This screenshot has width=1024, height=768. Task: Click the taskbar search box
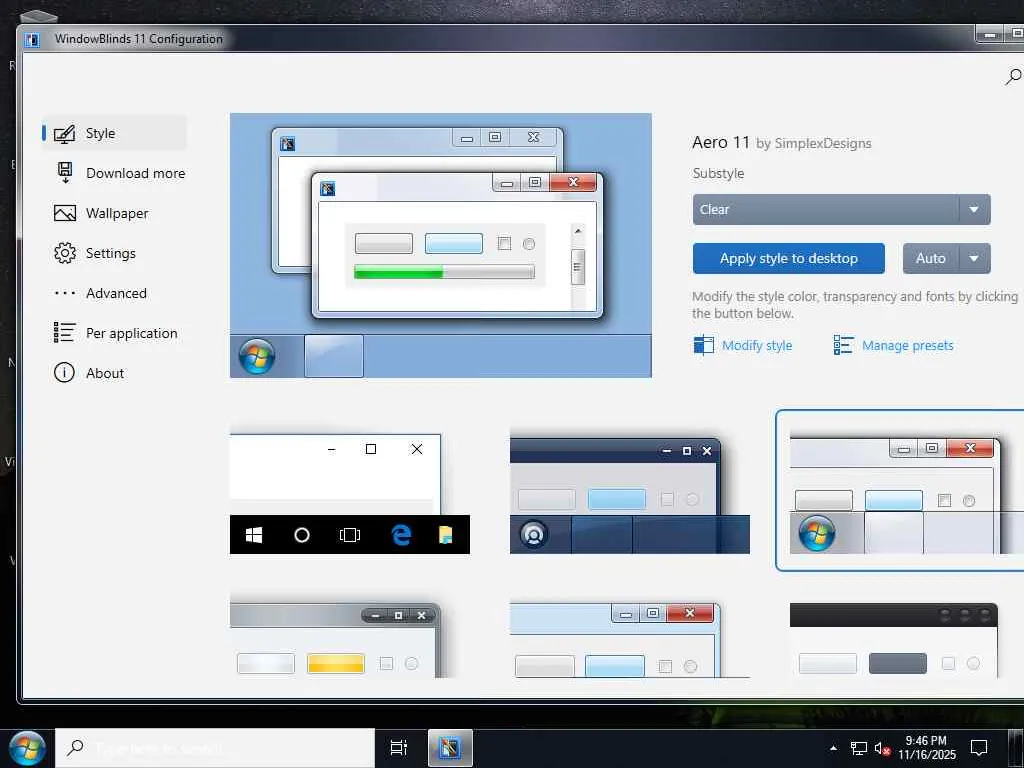pyautogui.click(x=215, y=748)
